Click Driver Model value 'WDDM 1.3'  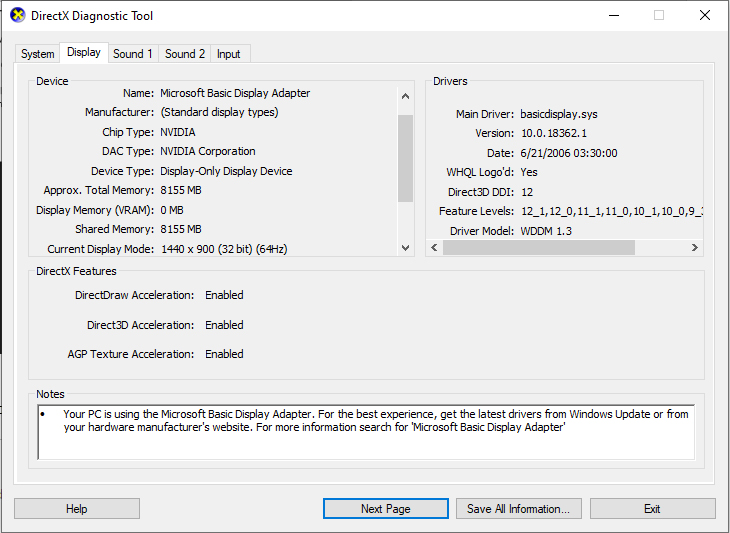tap(546, 231)
